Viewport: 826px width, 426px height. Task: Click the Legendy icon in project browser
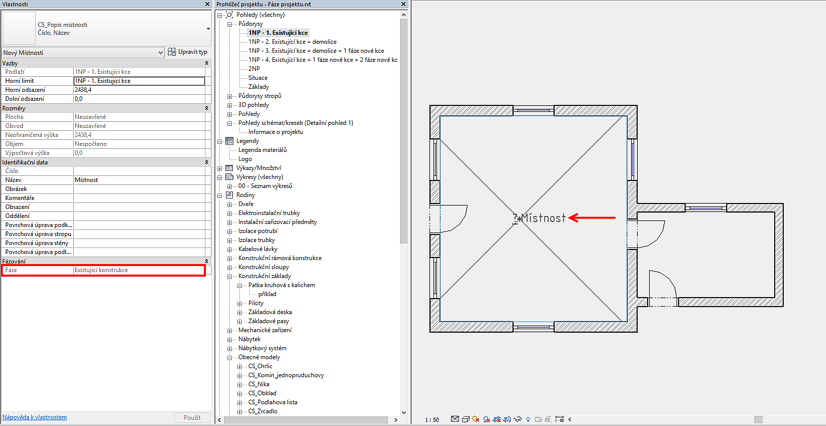(x=229, y=141)
